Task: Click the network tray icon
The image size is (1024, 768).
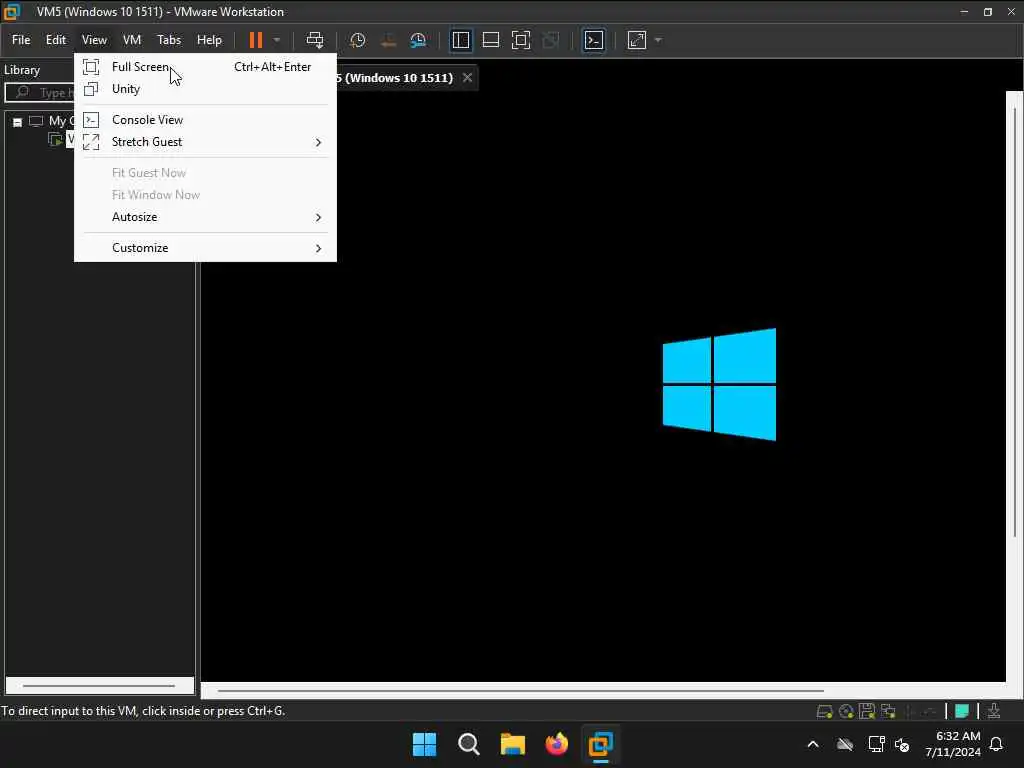Action: tap(876, 744)
